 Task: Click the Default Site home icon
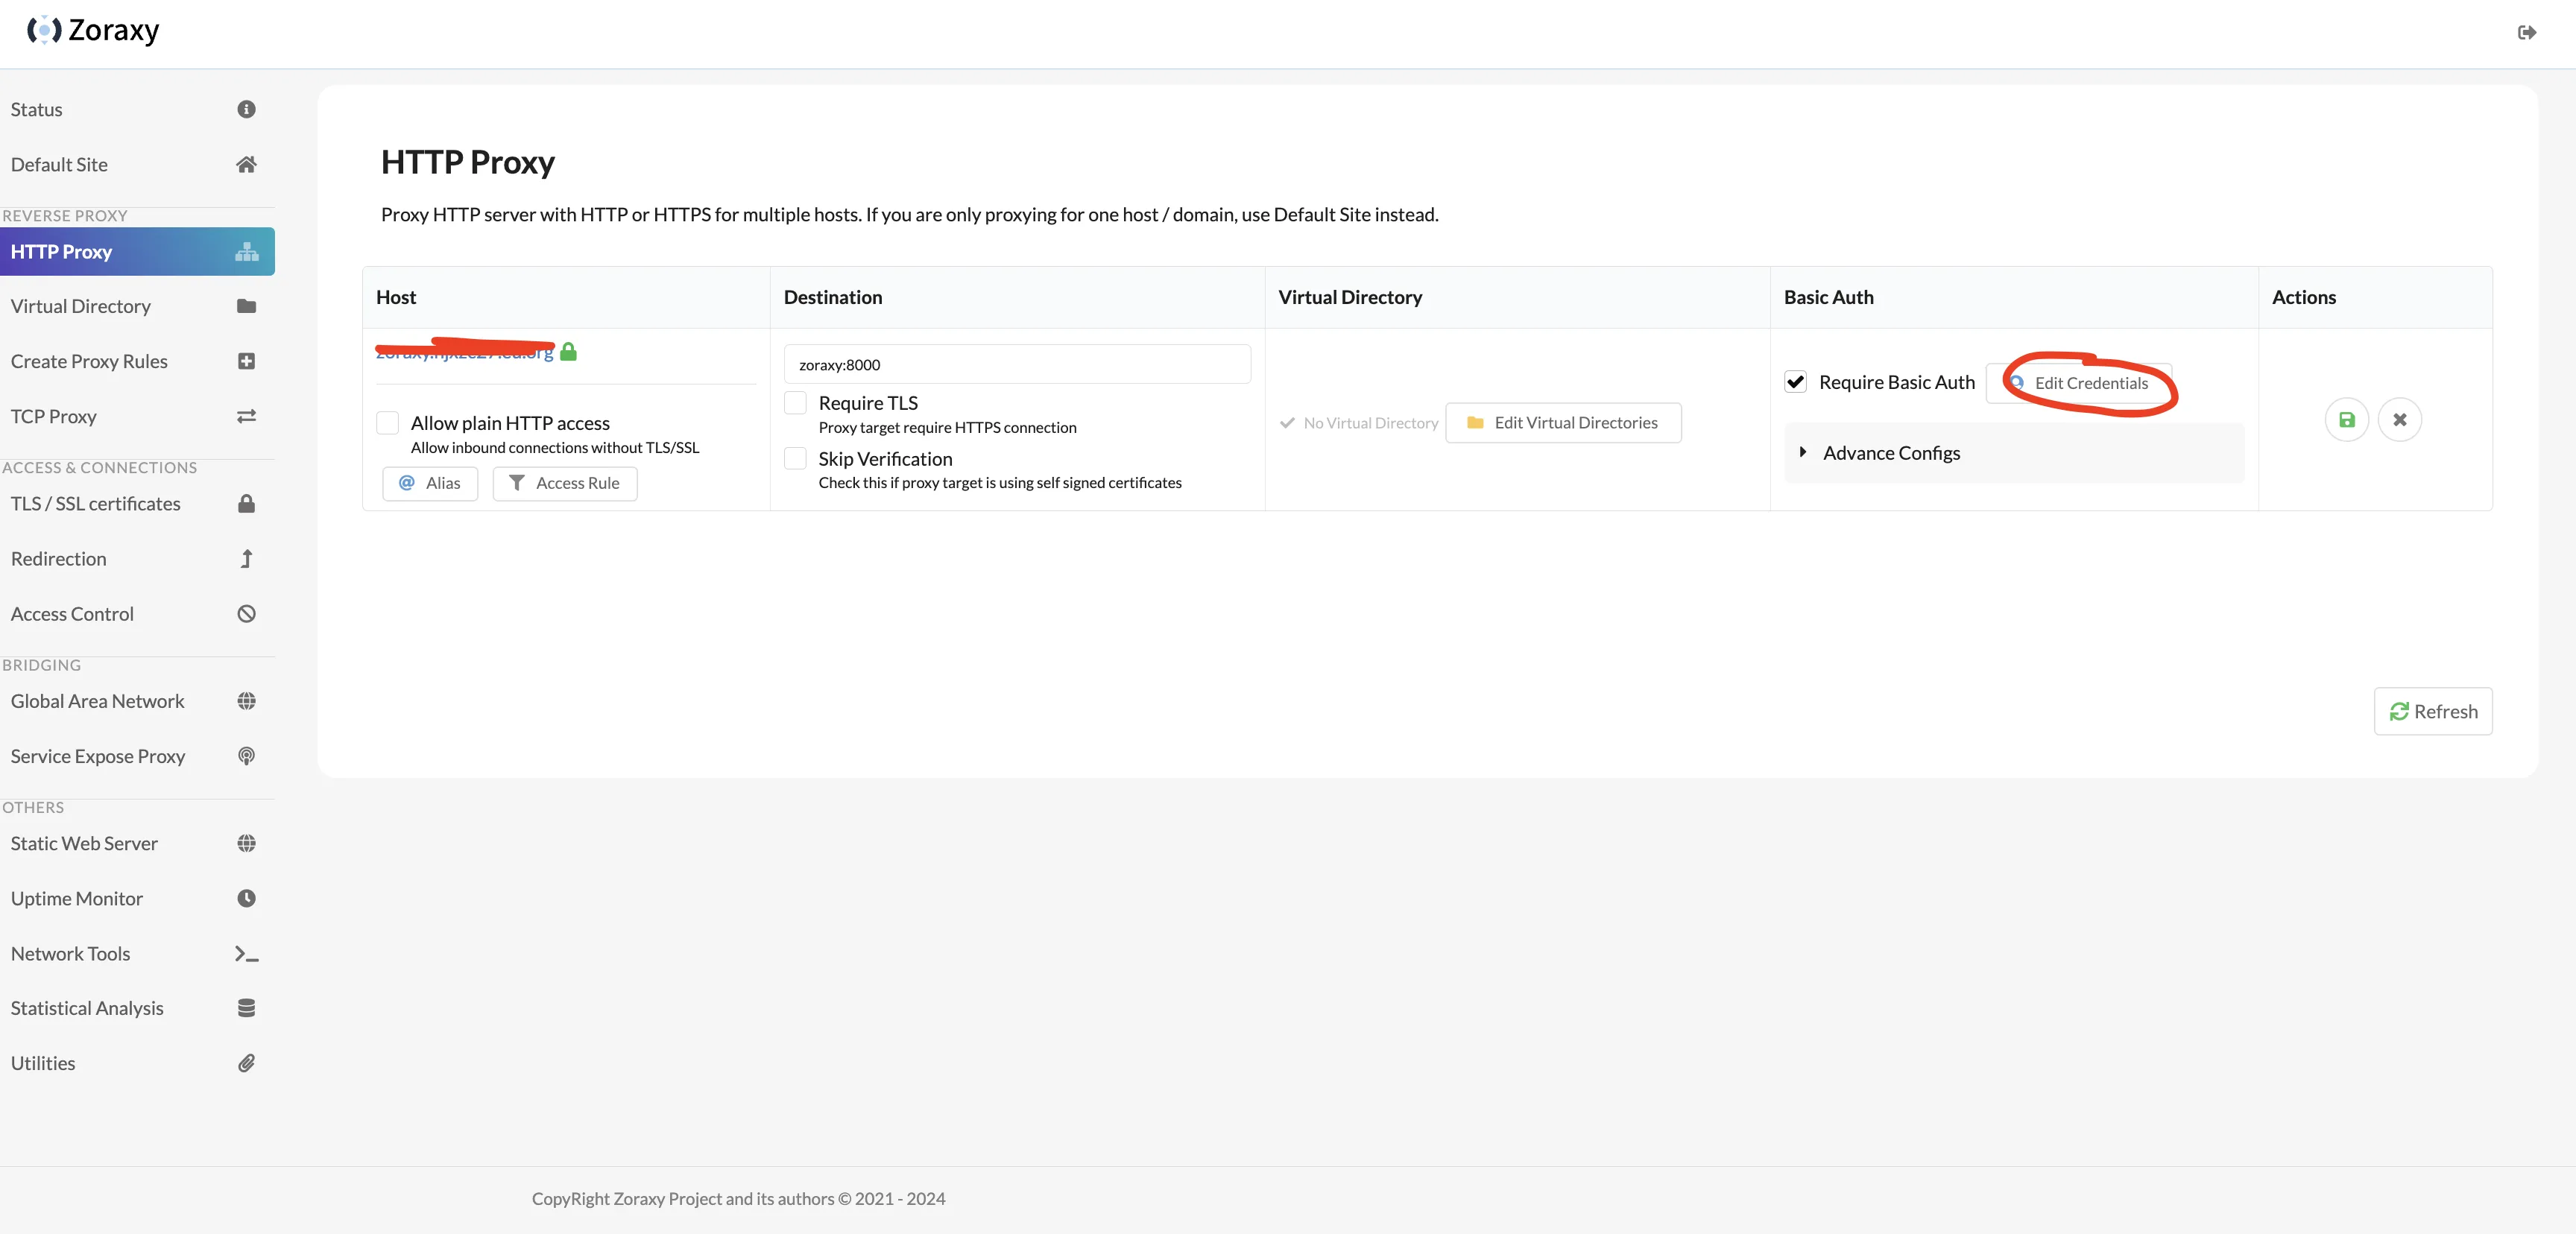click(x=246, y=164)
